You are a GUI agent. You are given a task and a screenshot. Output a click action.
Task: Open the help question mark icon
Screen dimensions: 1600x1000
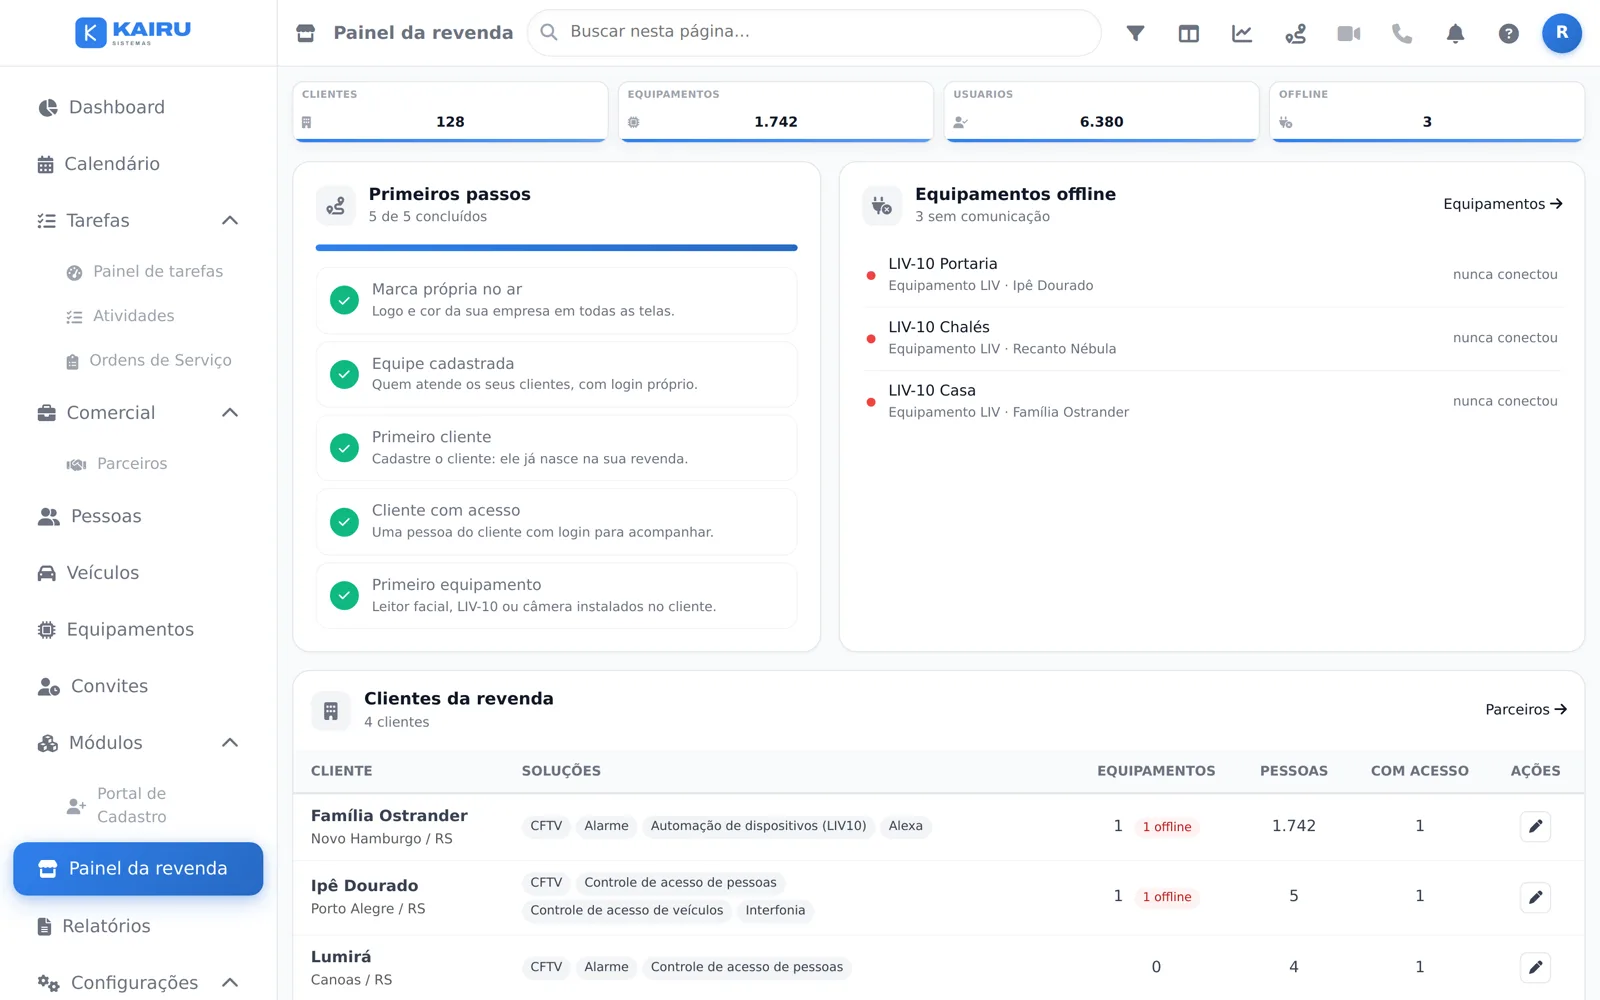coord(1509,33)
